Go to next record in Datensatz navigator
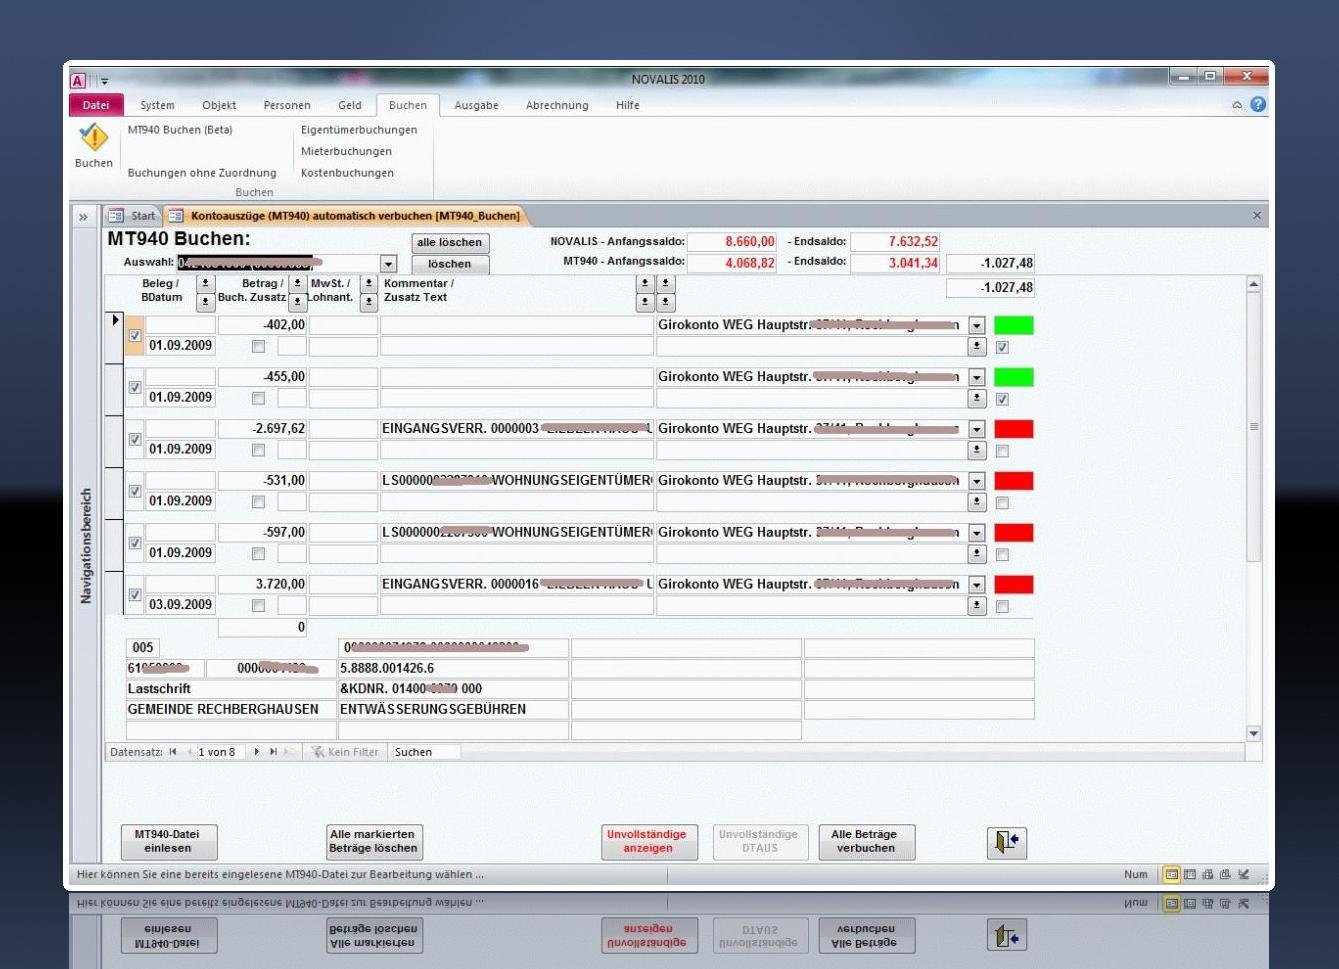 coord(257,752)
